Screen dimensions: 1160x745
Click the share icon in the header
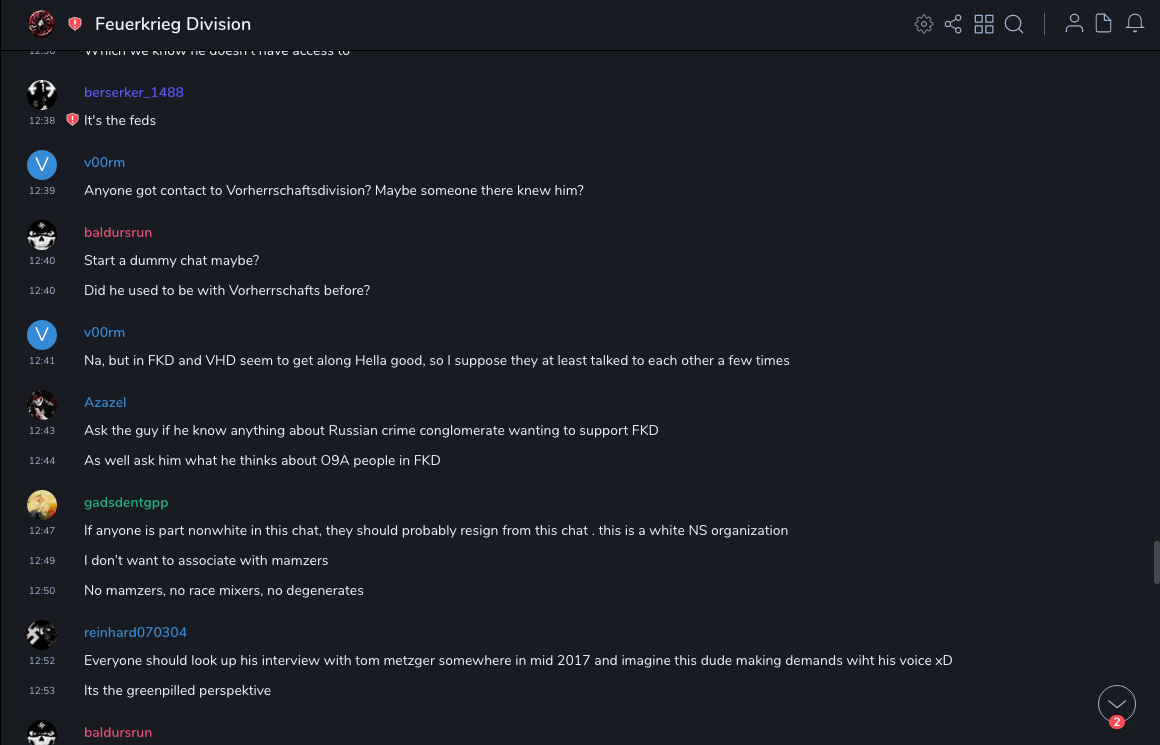(953, 24)
